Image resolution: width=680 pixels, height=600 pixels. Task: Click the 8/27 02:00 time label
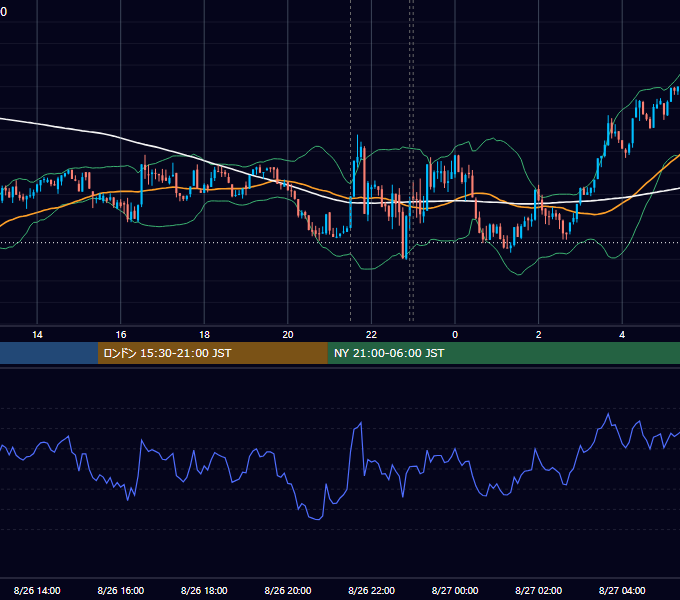[538, 590]
